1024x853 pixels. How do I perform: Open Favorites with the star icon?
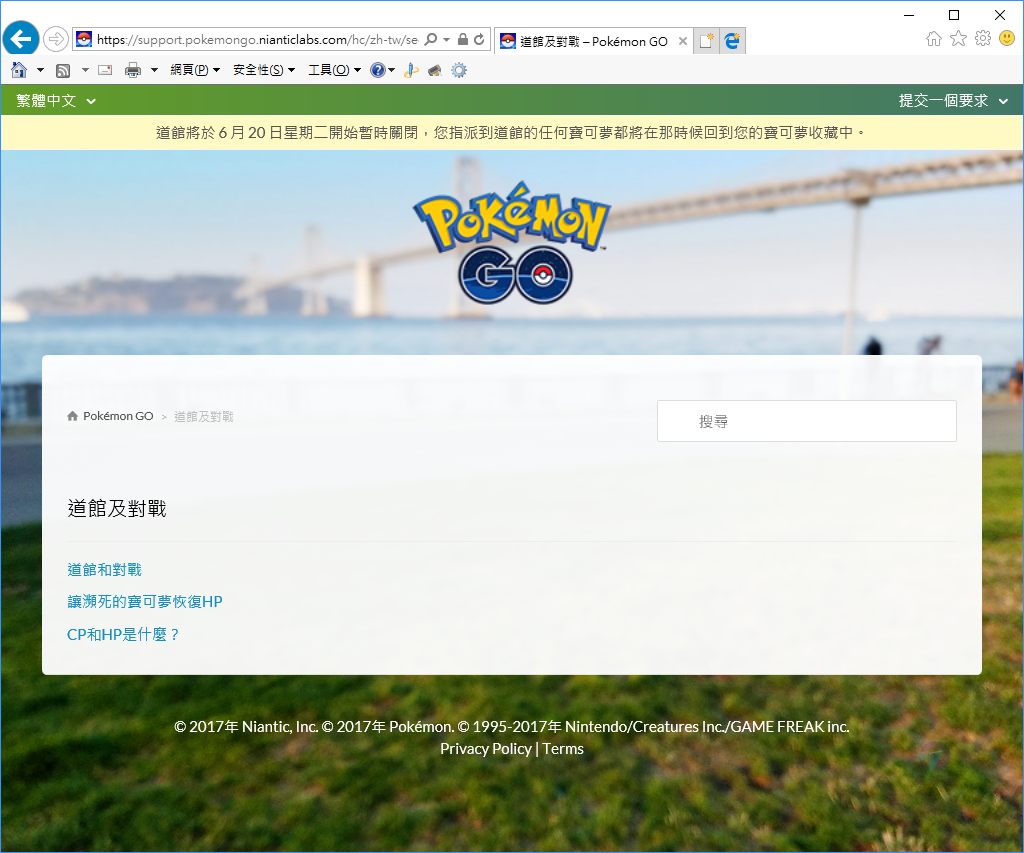(958, 39)
